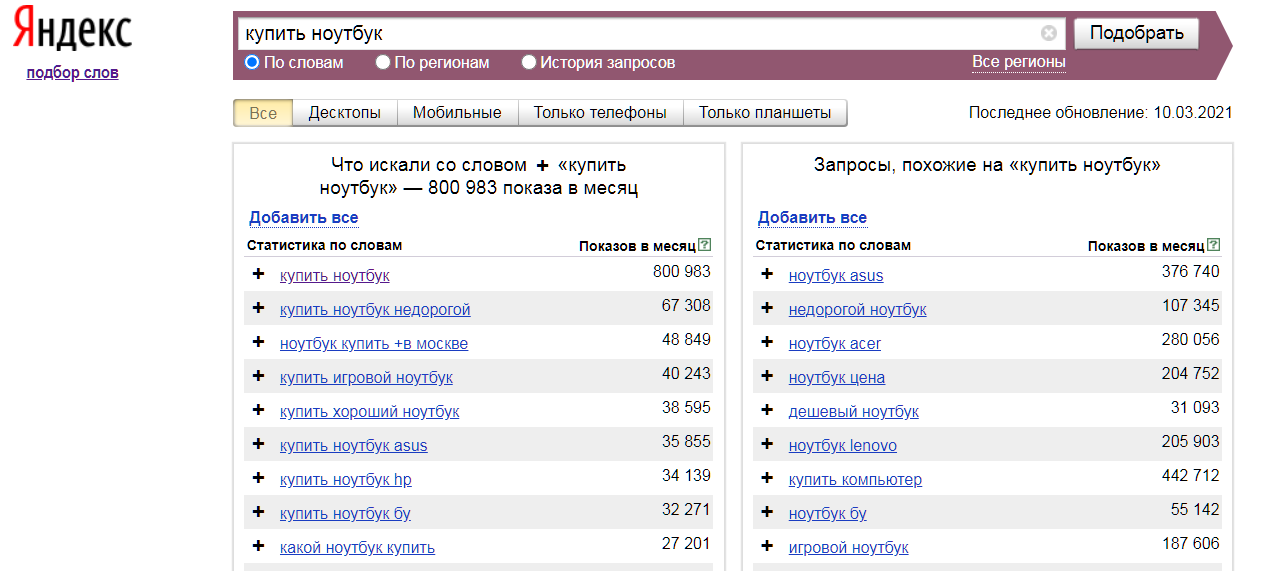1272x571 pixels.
Task: Add 'недорогой ноутбук' plus icon
Action: pyautogui.click(x=767, y=308)
